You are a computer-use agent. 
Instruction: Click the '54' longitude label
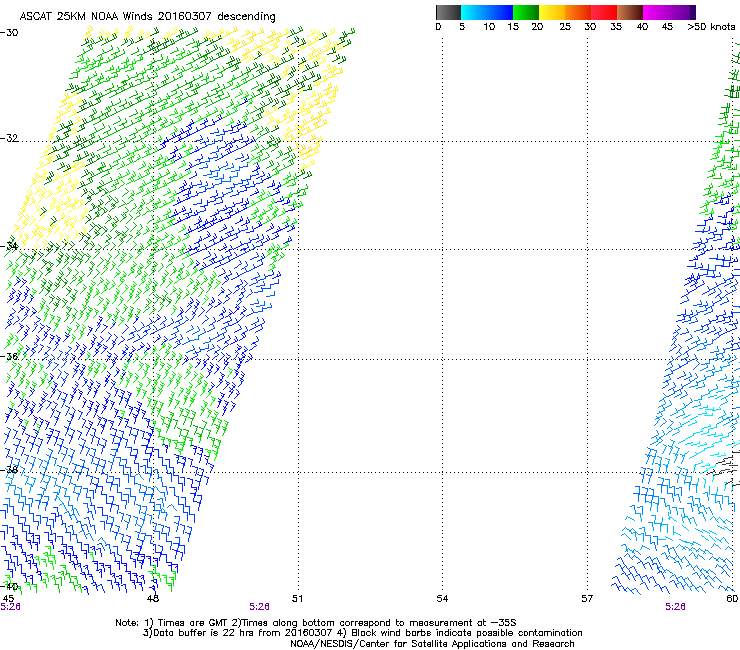tap(442, 599)
